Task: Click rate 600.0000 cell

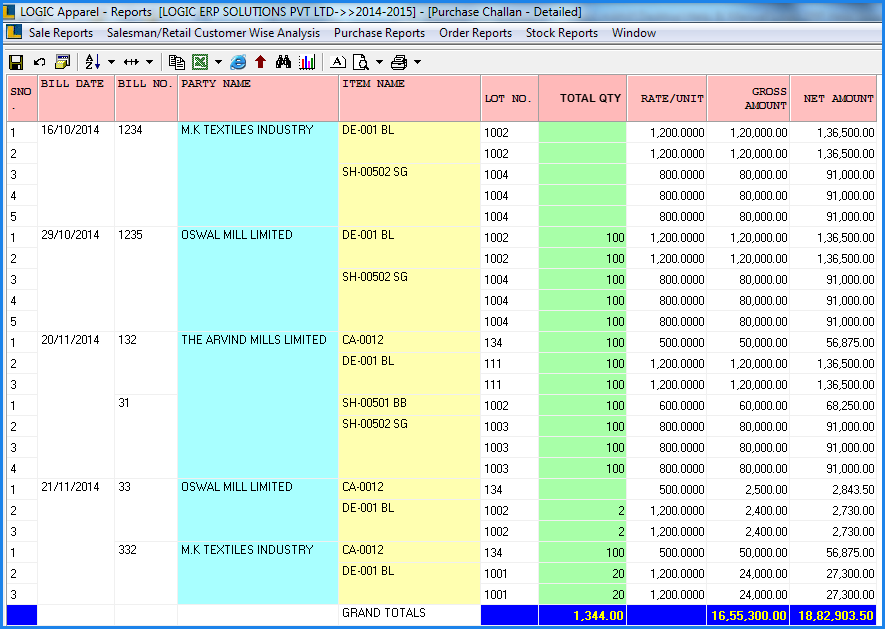Action: coord(667,405)
